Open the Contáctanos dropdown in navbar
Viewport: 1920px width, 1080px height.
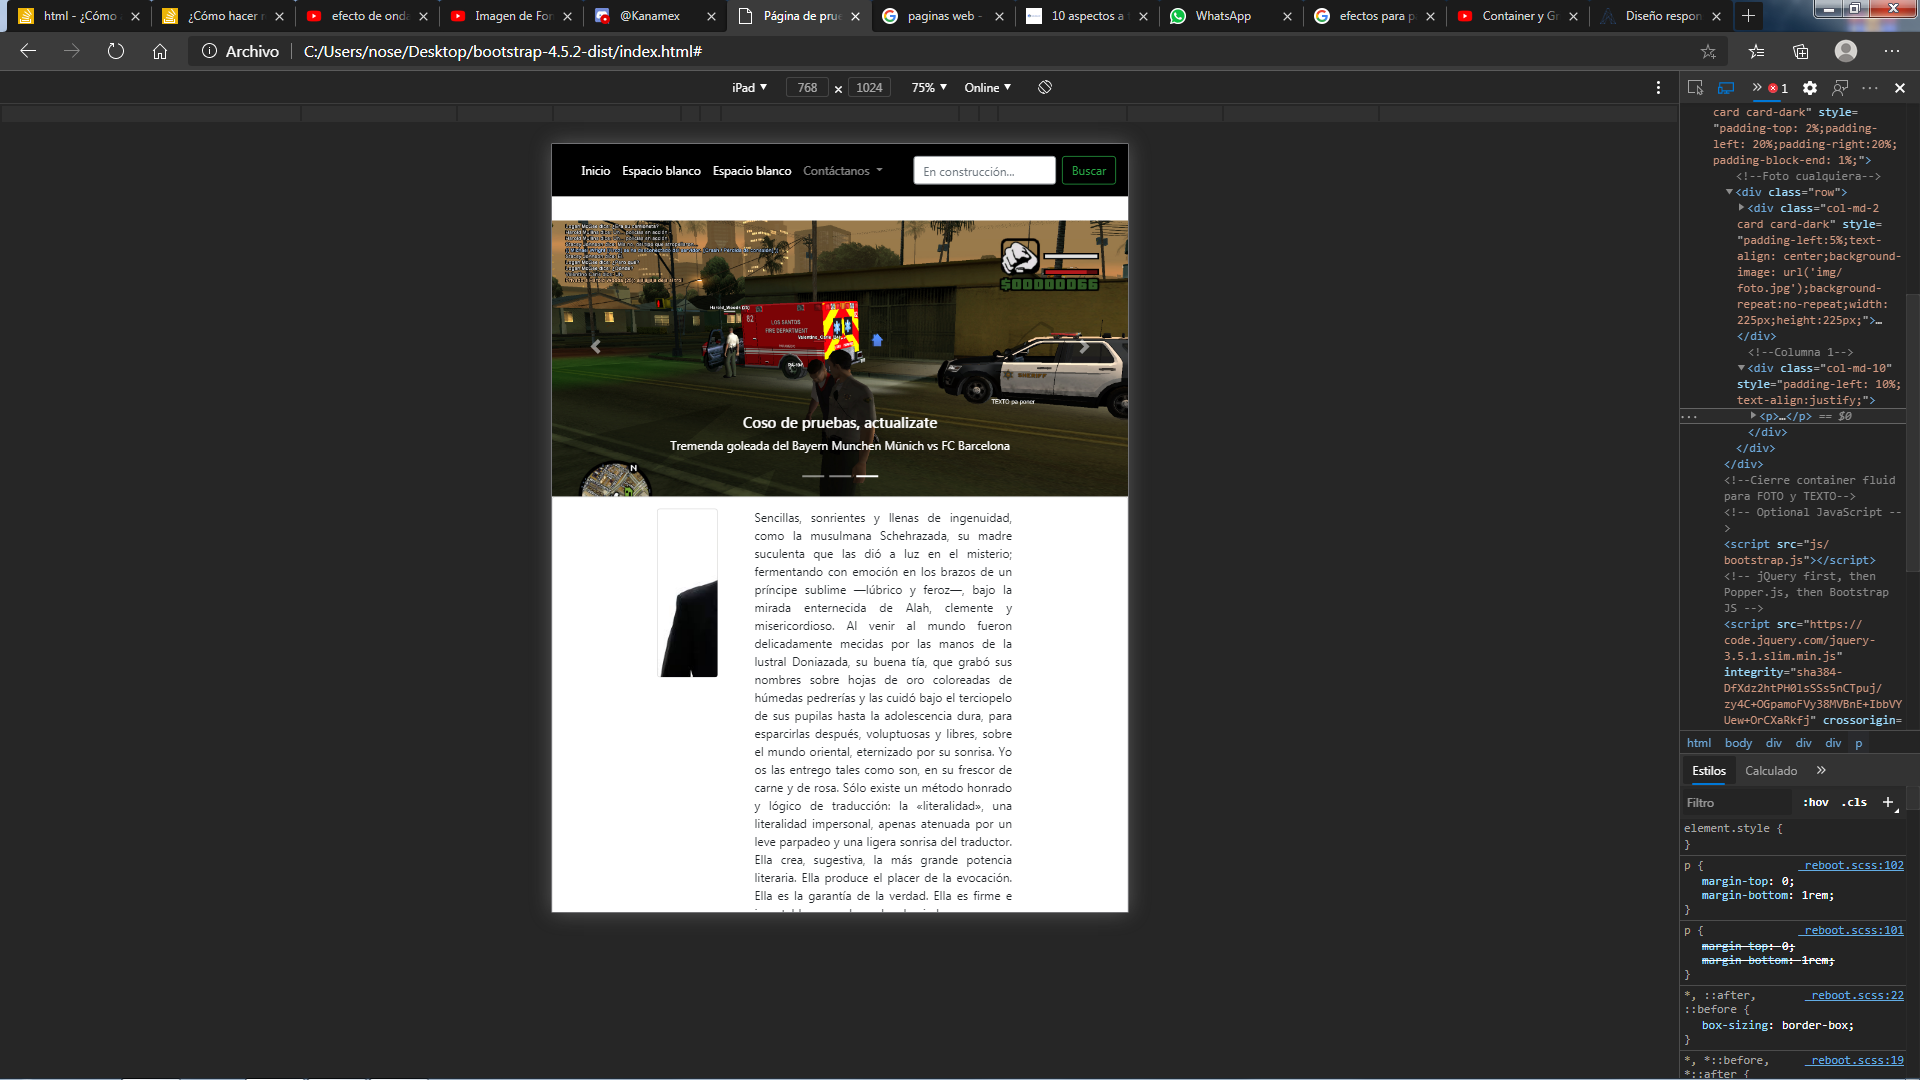point(843,171)
